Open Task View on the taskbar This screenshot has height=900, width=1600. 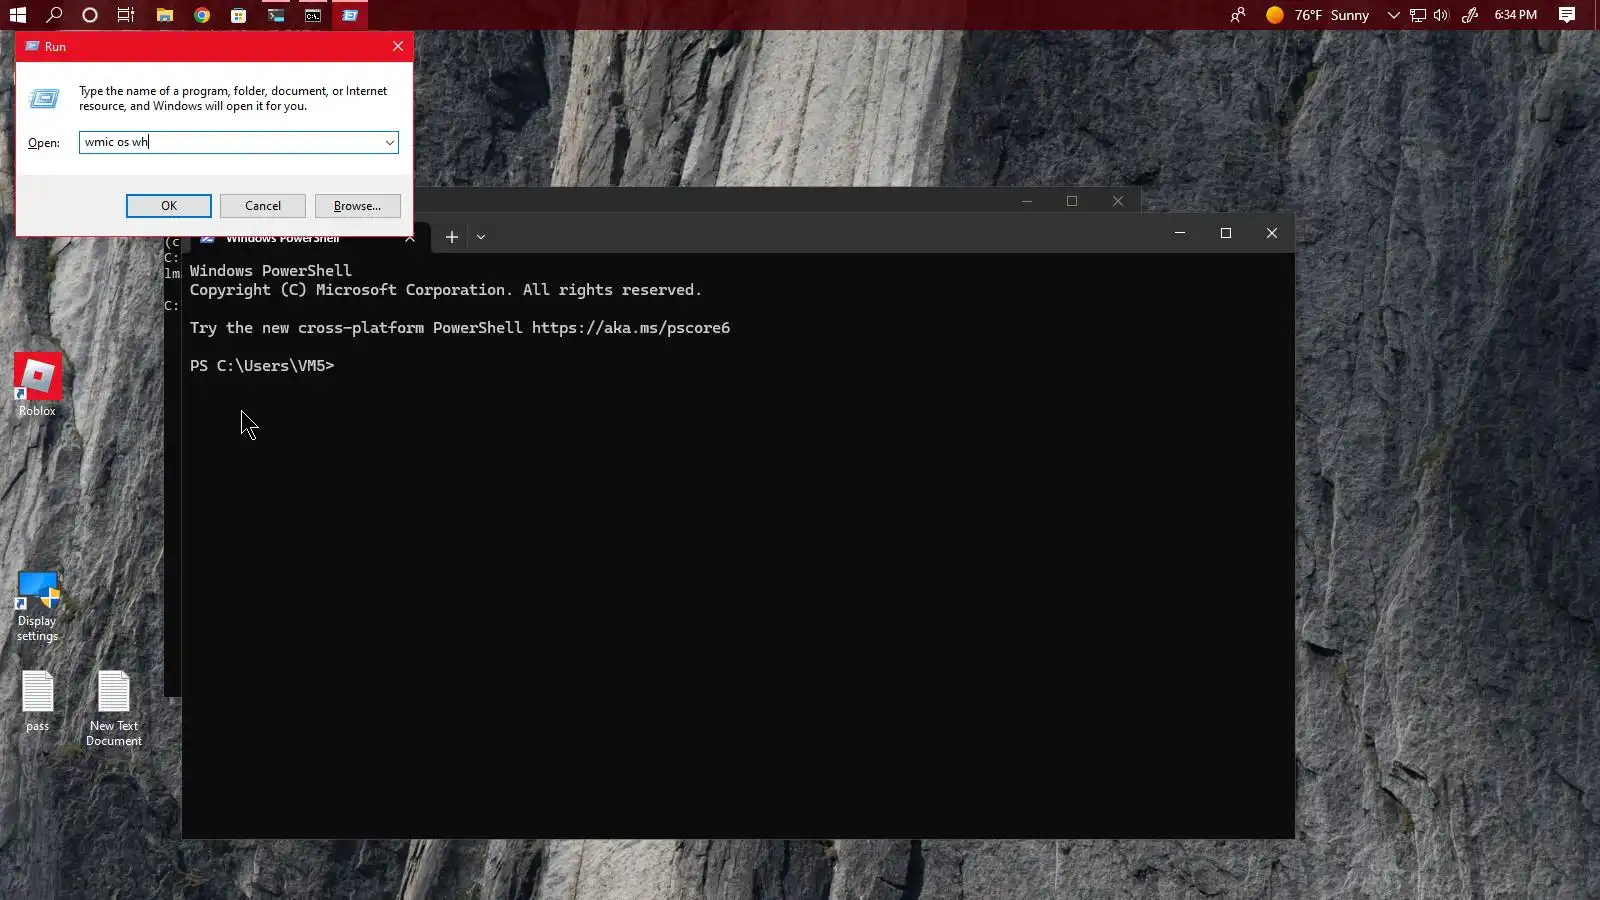tap(126, 15)
